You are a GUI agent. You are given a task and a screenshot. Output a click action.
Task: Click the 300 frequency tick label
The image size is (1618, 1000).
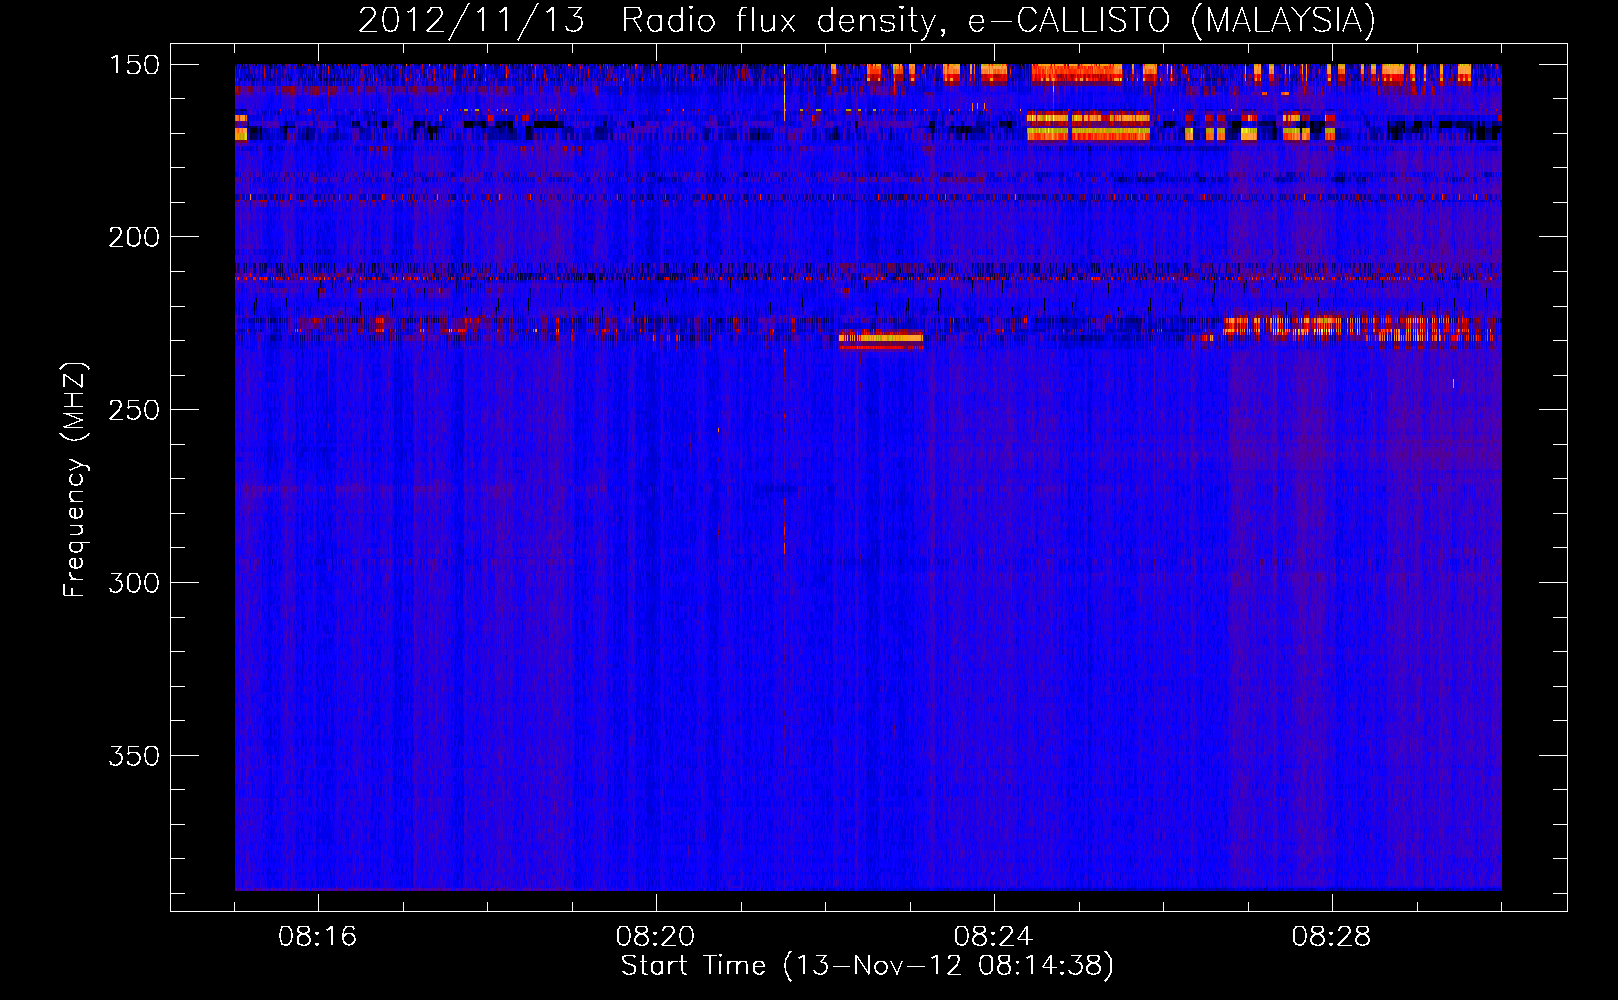pyautogui.click(x=134, y=583)
